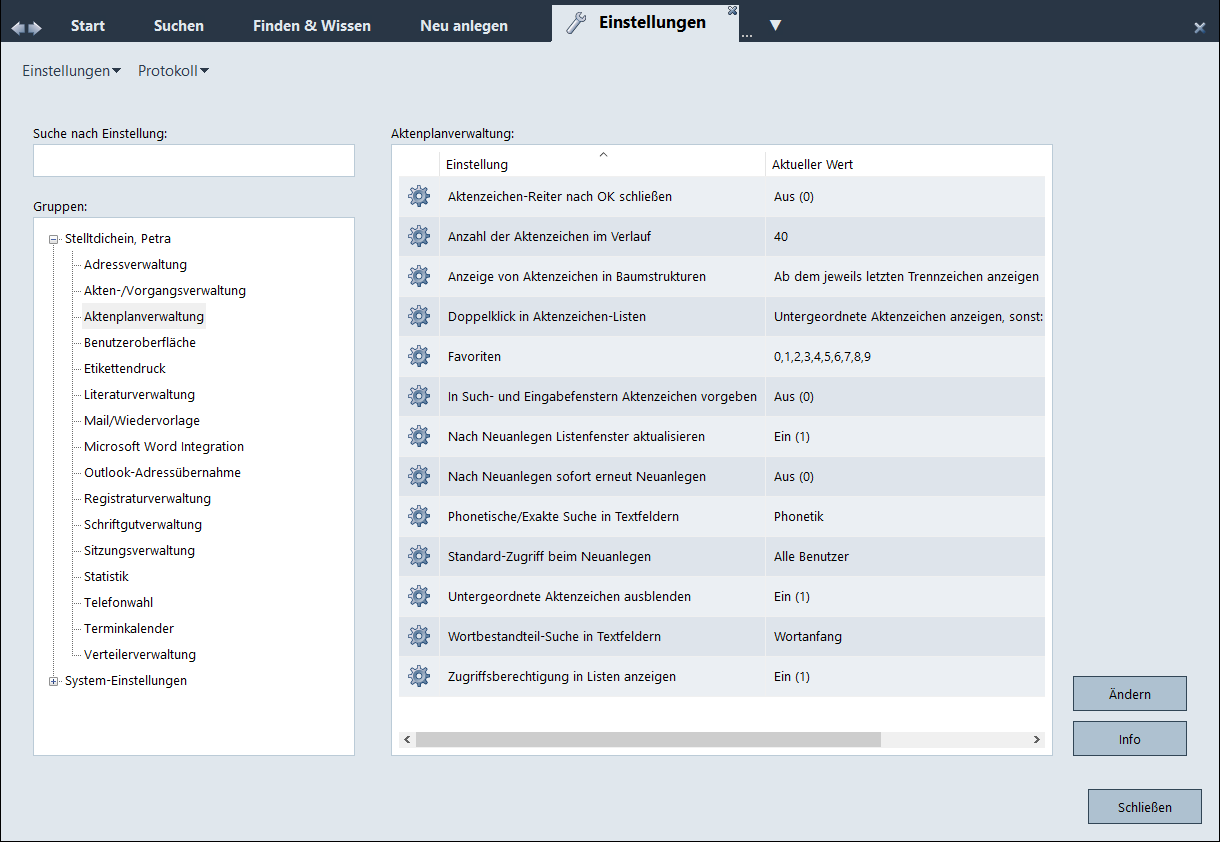
Task: Click the back navigation arrow icon
Action: [x=17, y=27]
